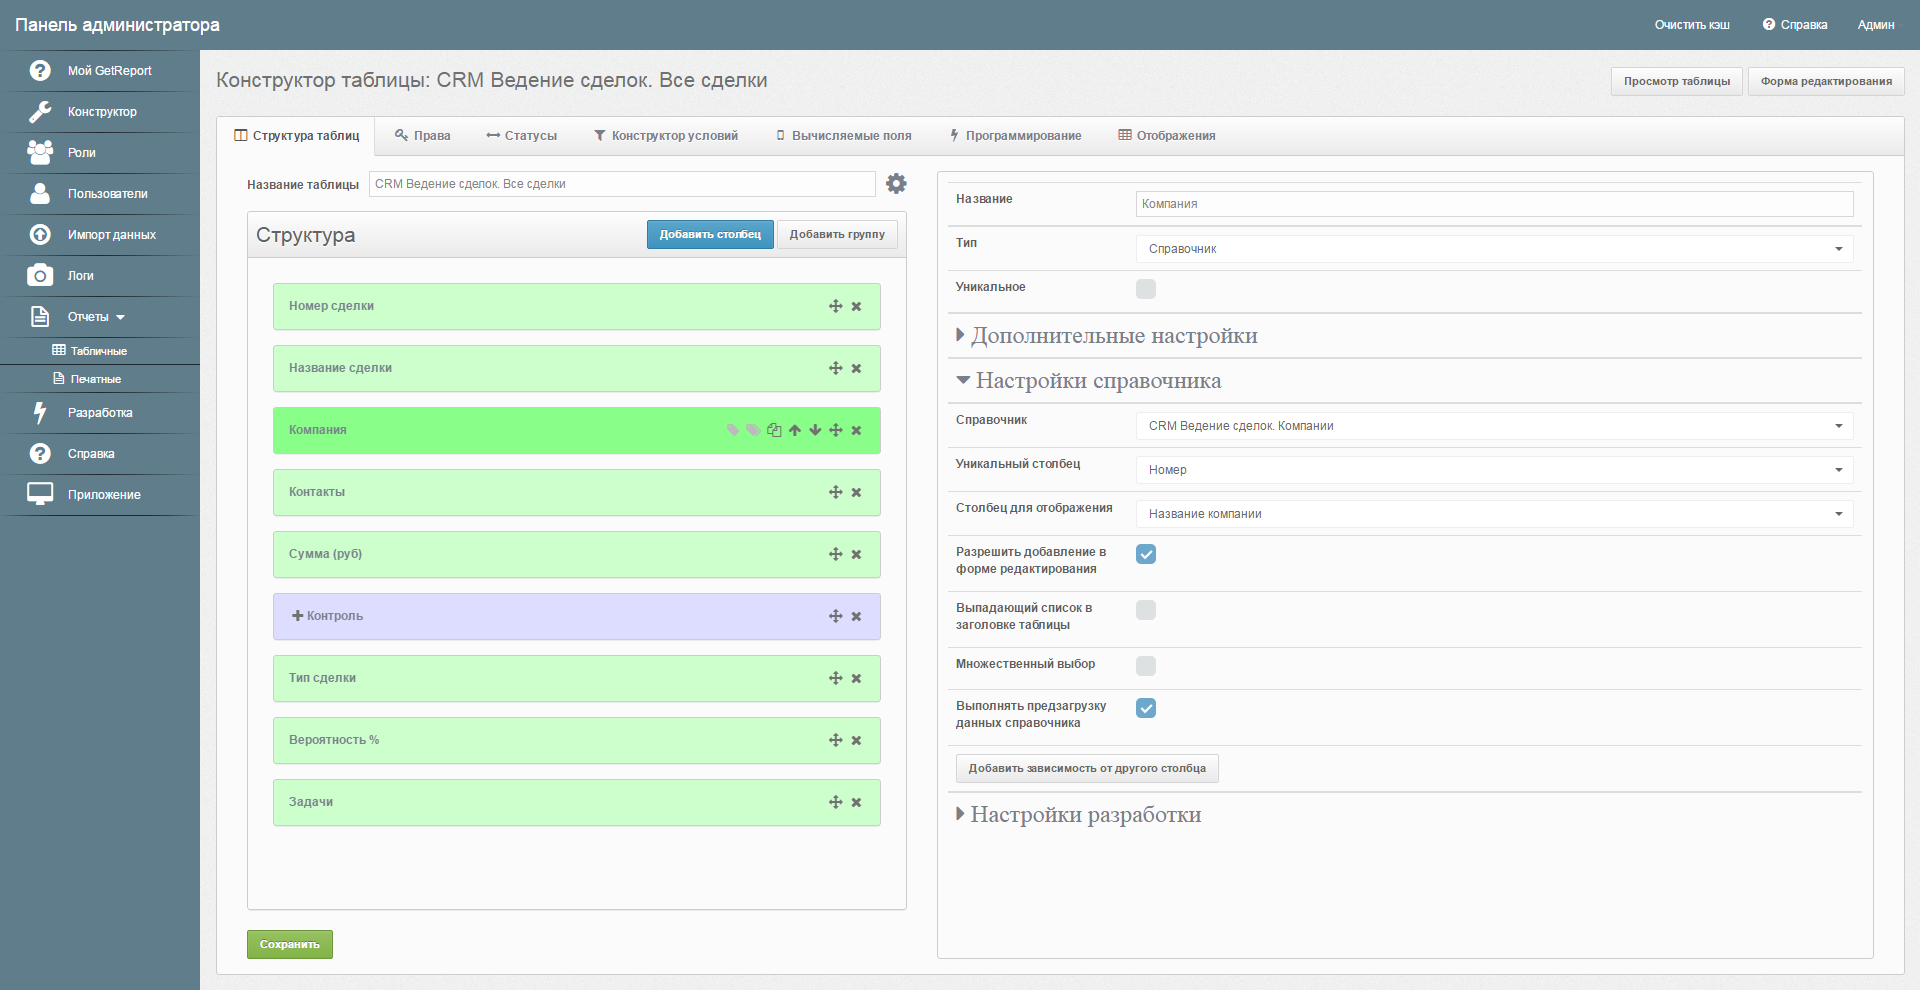
Task: Uncheck Выполнять предзагрузку данных справочника
Action: coord(1146,708)
